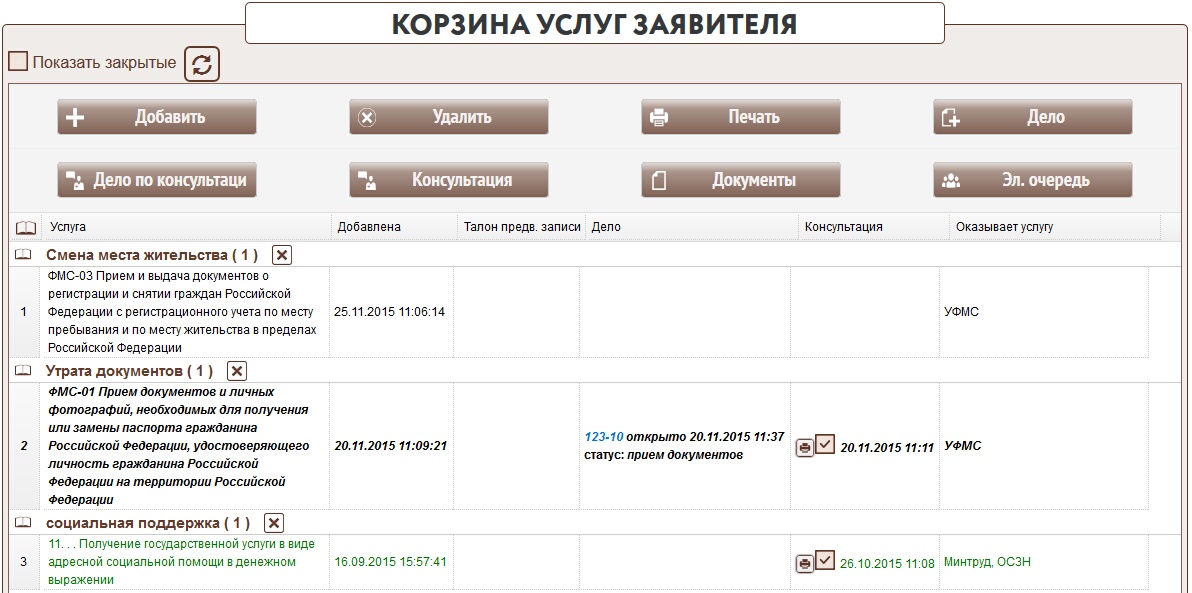1192x593 pixels.
Task: Toggle consultation checkbox dated 26.10.2015
Action: tap(825, 560)
